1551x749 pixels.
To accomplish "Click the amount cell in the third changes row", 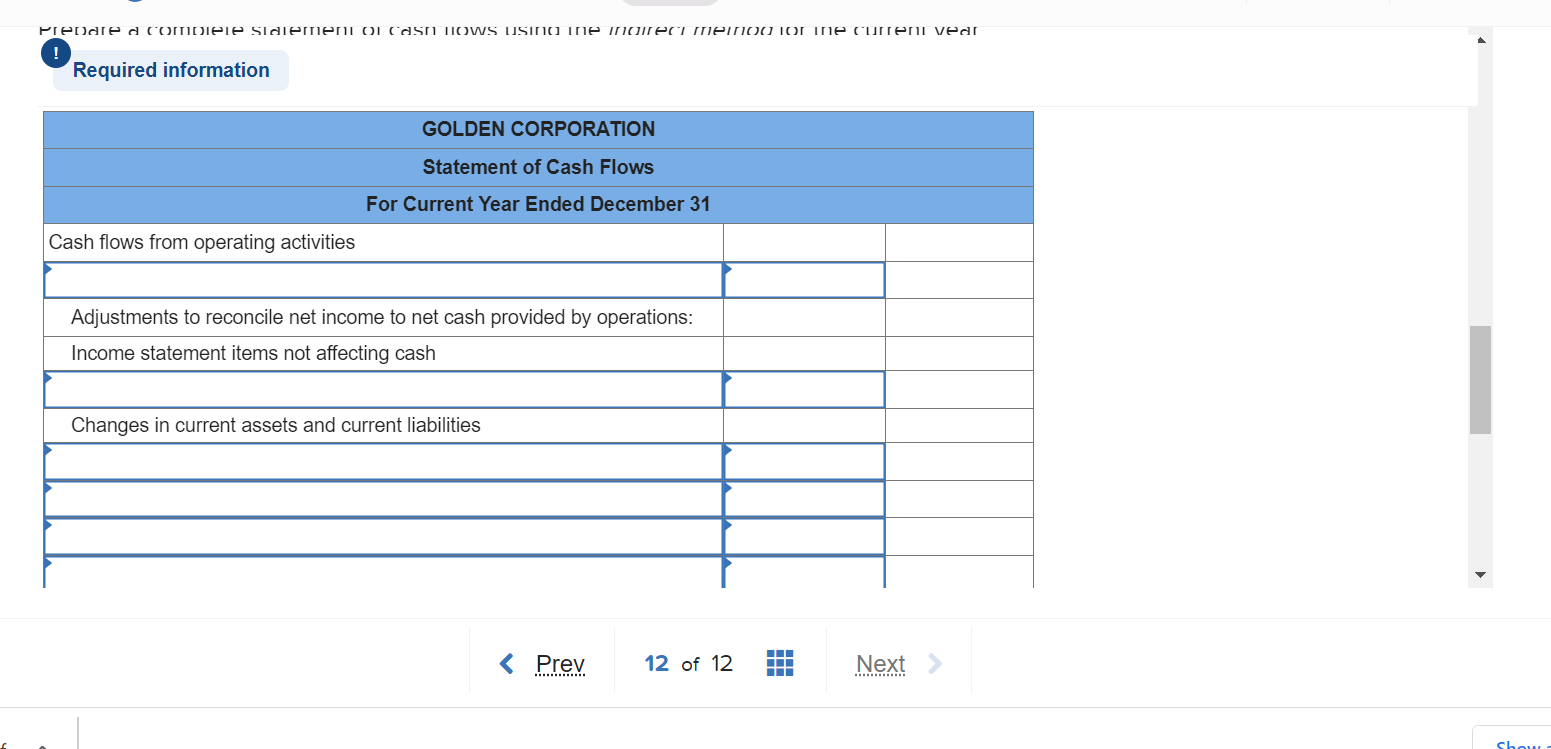I will tap(804, 536).
